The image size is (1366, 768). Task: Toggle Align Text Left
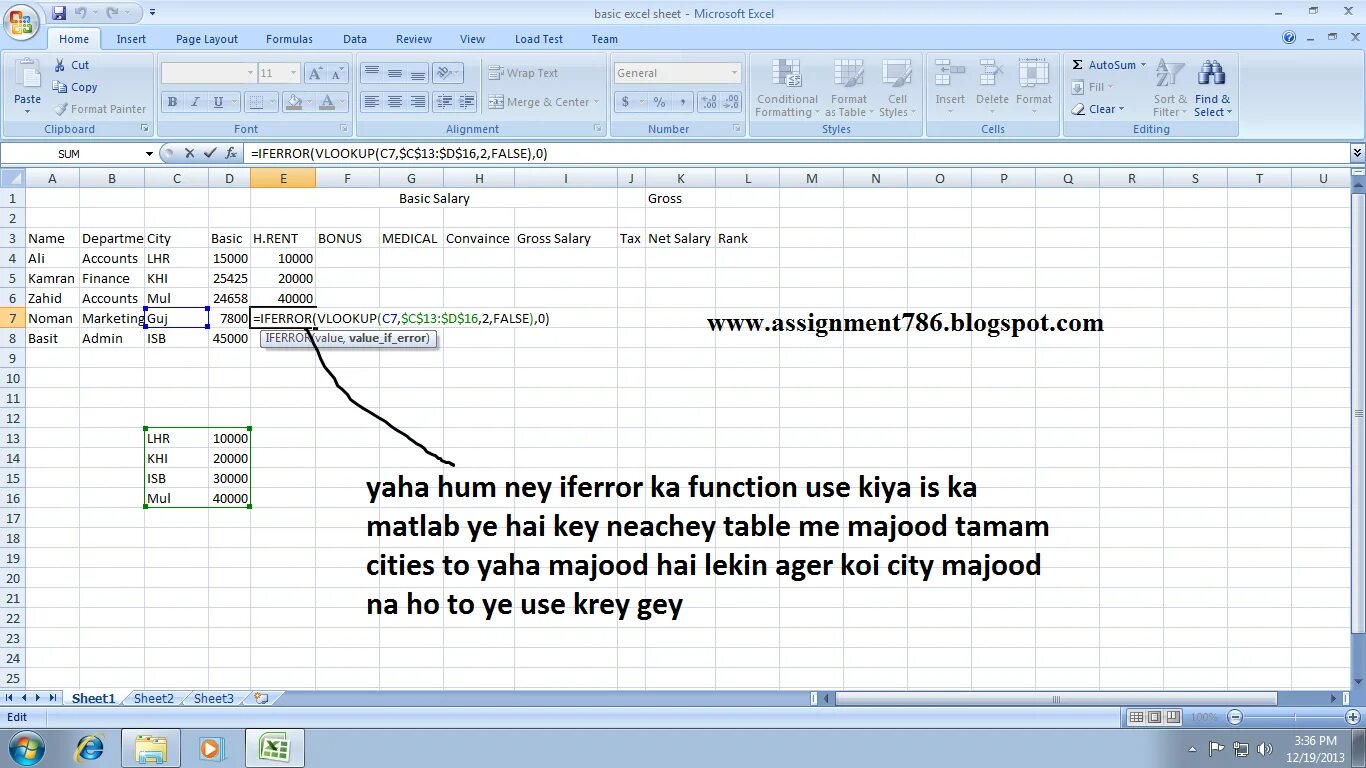tap(371, 102)
